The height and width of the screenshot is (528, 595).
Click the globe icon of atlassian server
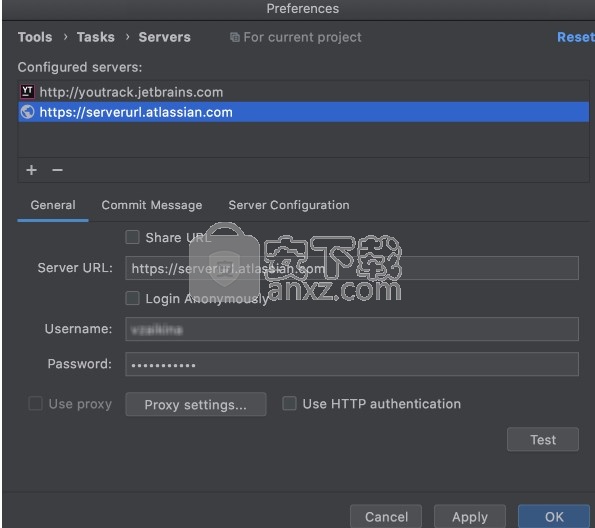pos(27,112)
